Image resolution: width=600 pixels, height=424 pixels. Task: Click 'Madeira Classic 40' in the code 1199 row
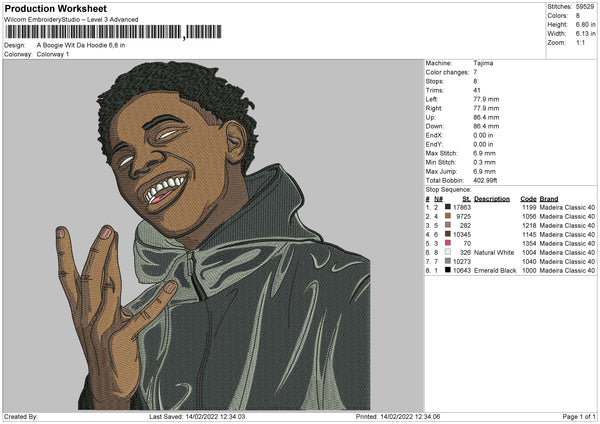[567, 207]
